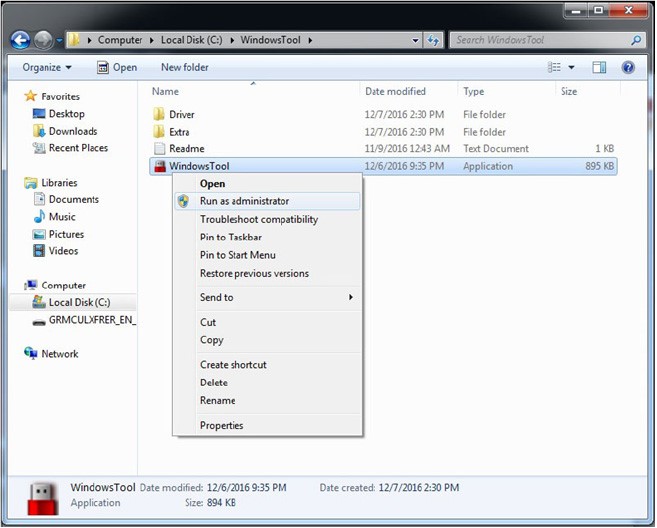The image size is (657, 528).
Task: Click the address bar refresh icon
Action: [433, 40]
